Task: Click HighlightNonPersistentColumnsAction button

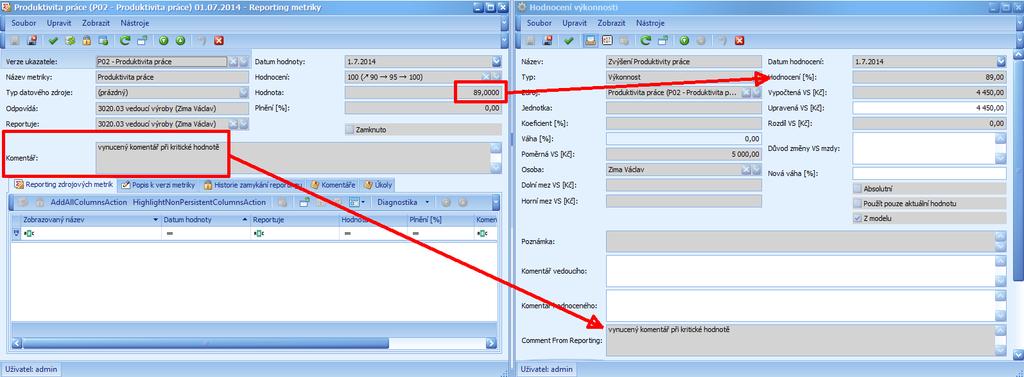Action: click(x=199, y=203)
